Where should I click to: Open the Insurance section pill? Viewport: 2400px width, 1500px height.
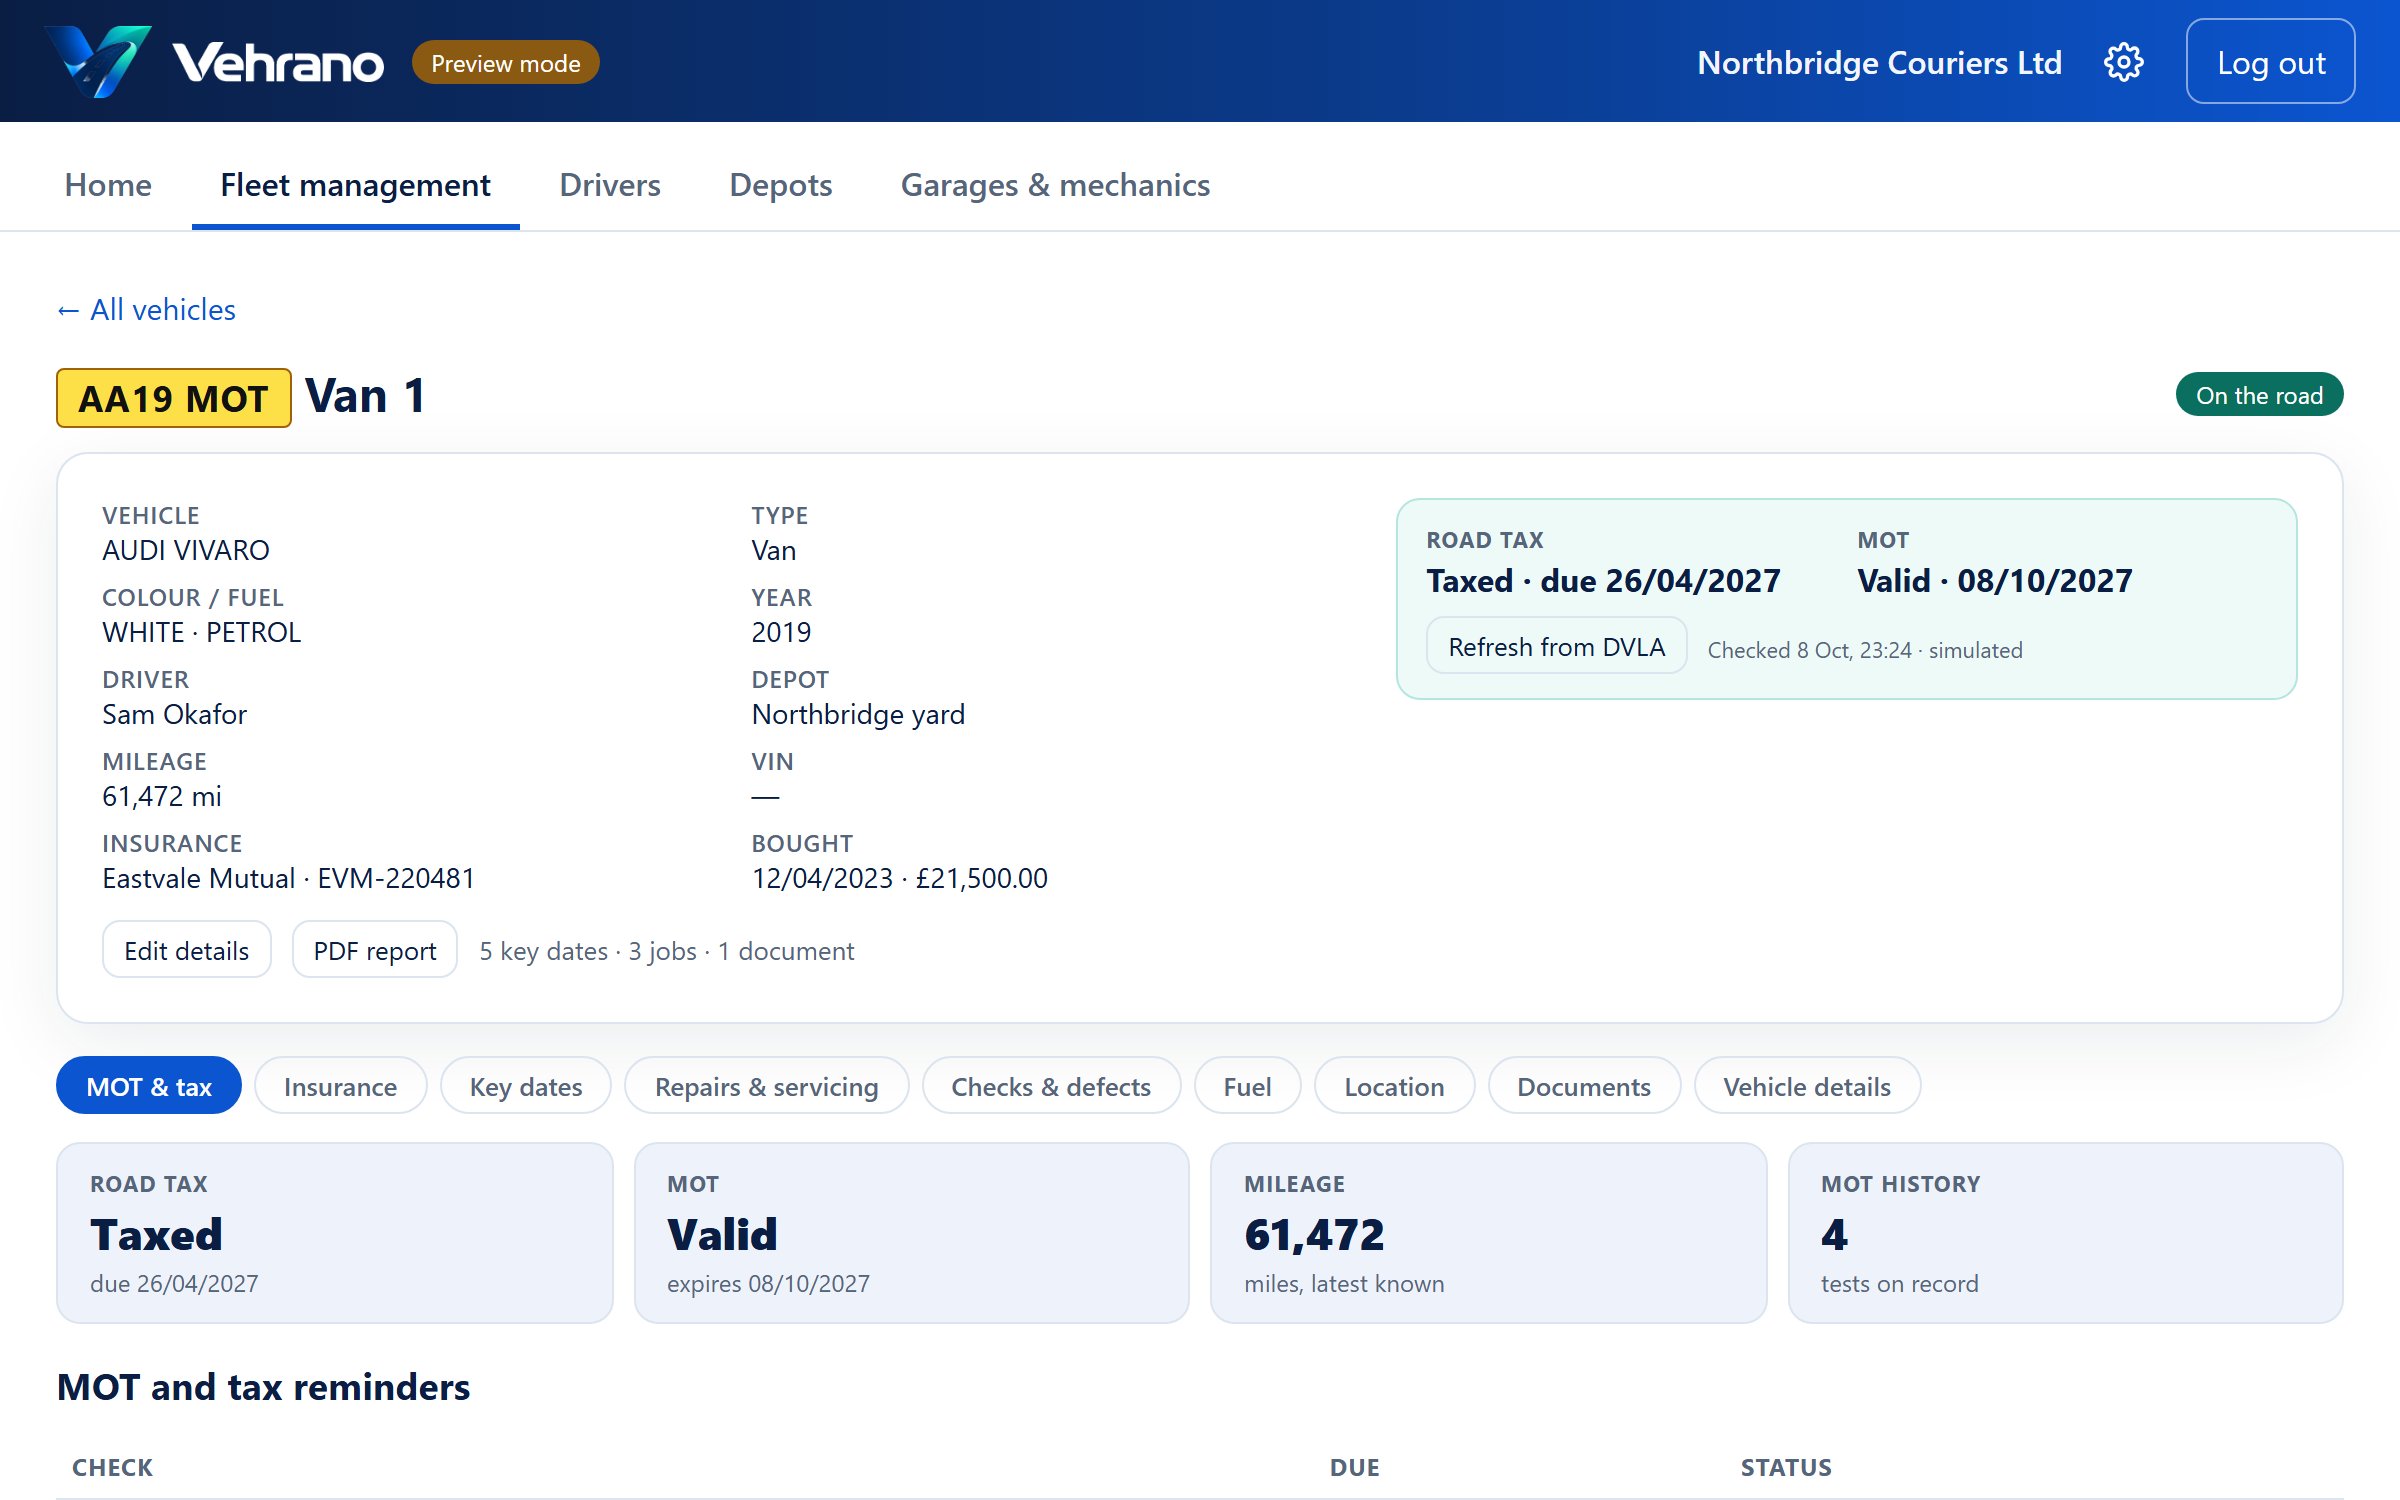pos(340,1086)
